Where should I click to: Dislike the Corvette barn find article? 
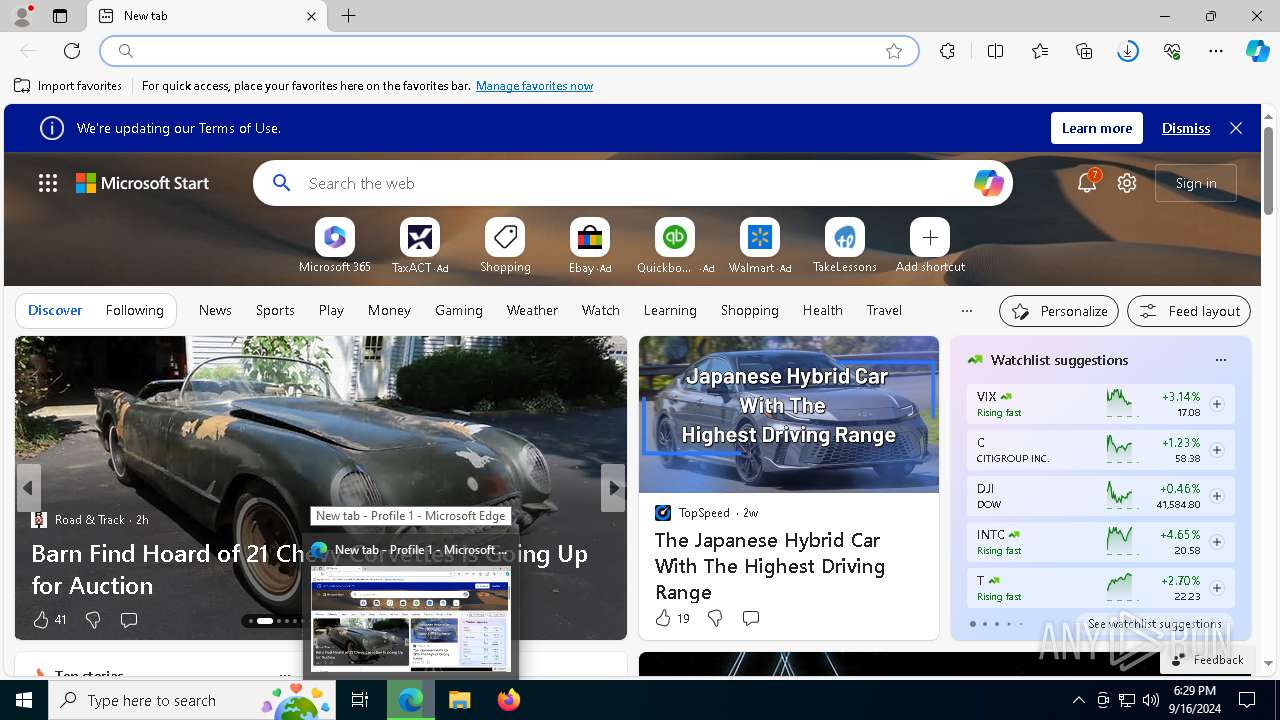point(93,620)
